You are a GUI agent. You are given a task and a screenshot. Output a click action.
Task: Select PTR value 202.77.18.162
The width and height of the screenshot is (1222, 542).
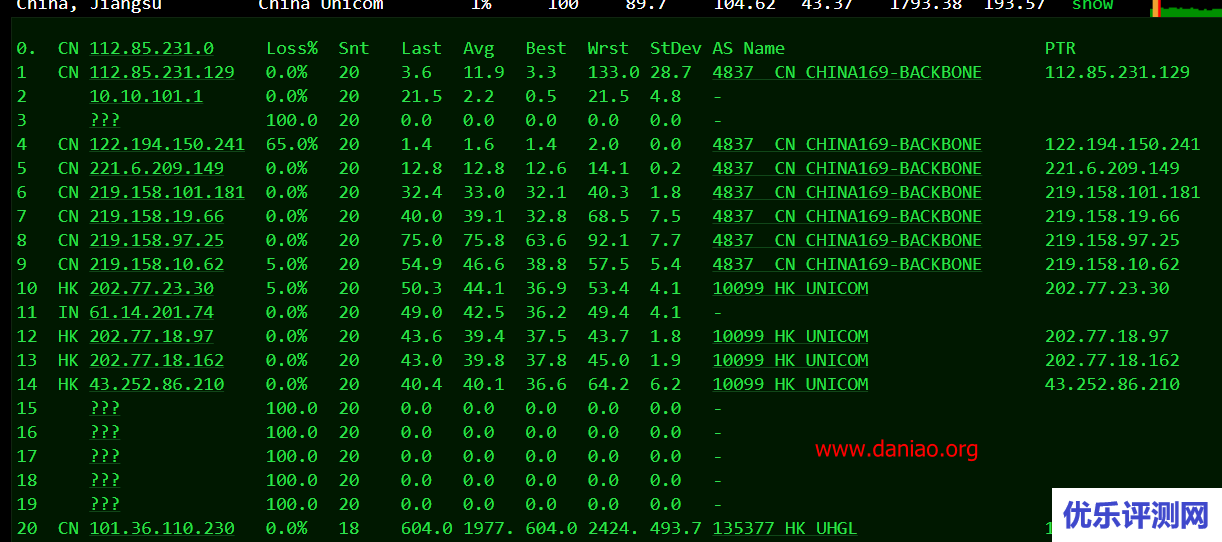pos(1113,360)
